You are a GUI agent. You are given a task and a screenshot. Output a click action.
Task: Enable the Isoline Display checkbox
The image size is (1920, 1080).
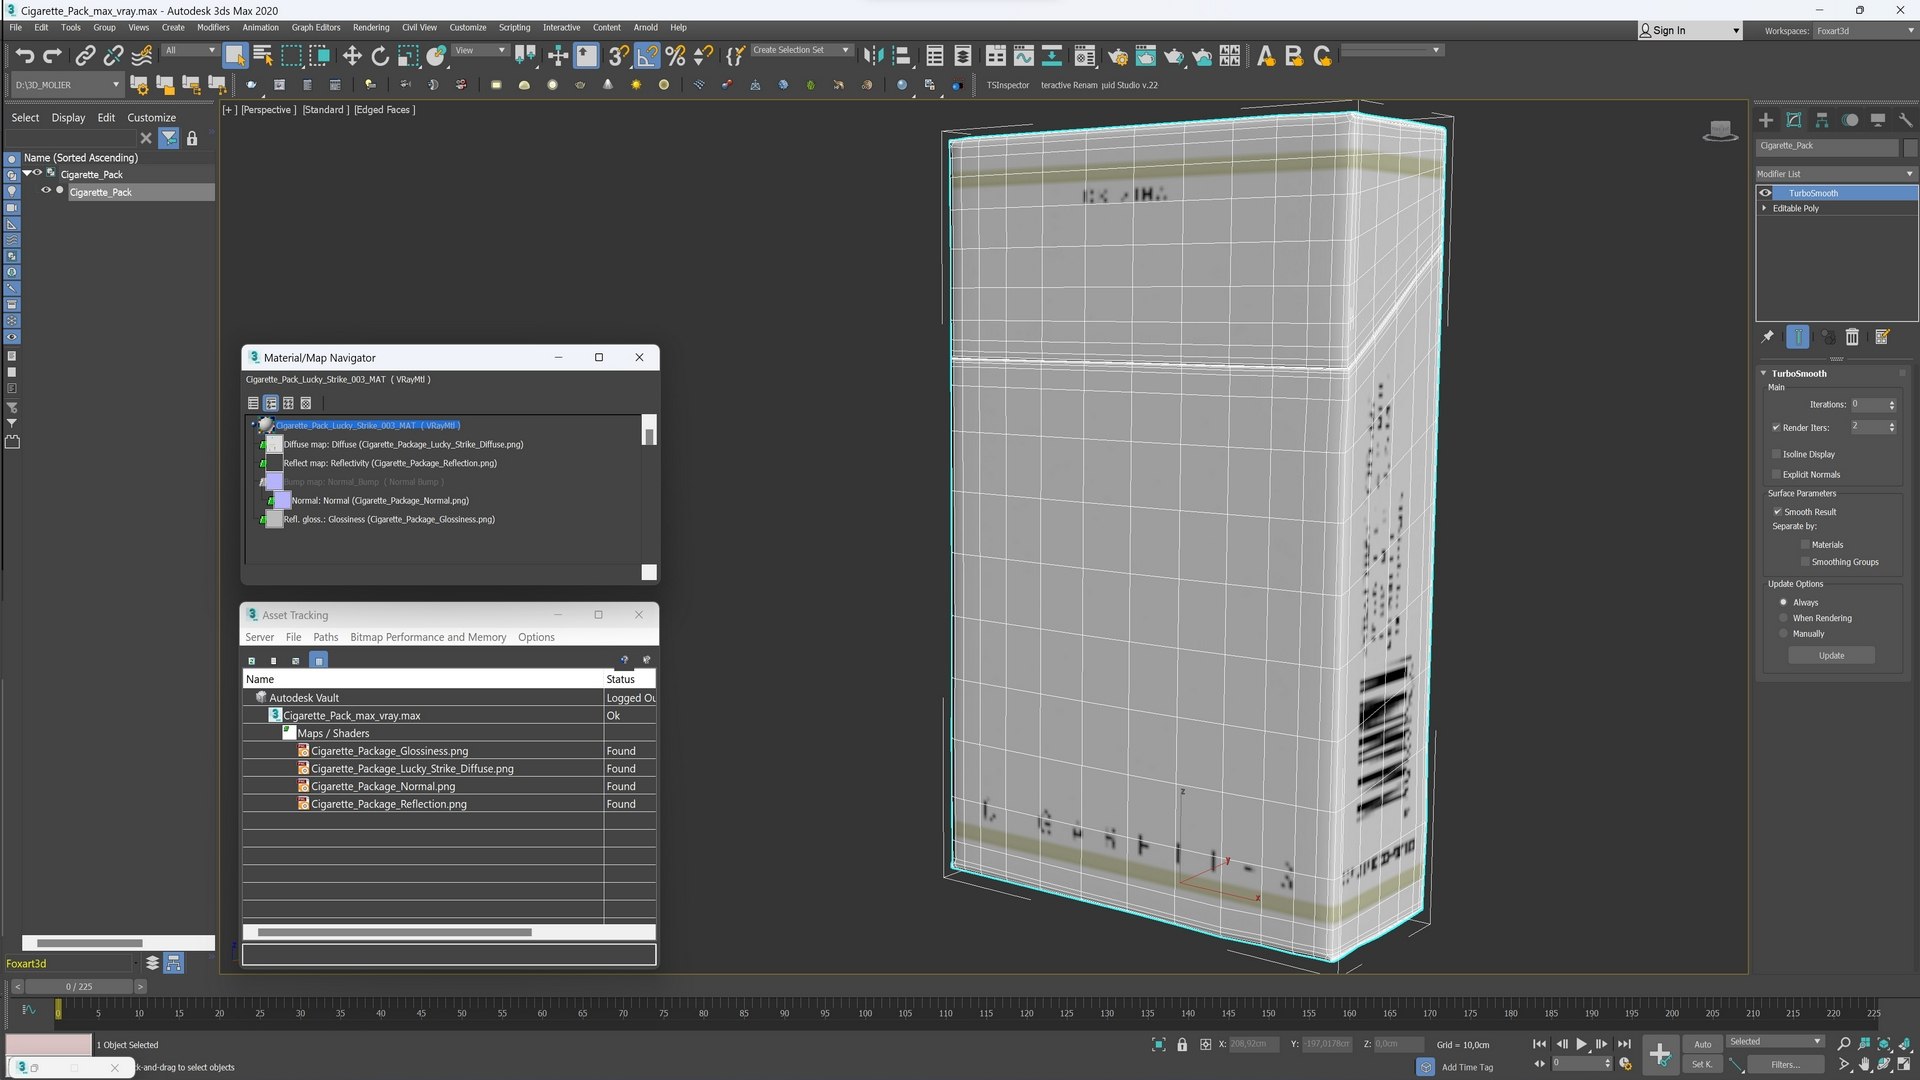coord(1777,454)
